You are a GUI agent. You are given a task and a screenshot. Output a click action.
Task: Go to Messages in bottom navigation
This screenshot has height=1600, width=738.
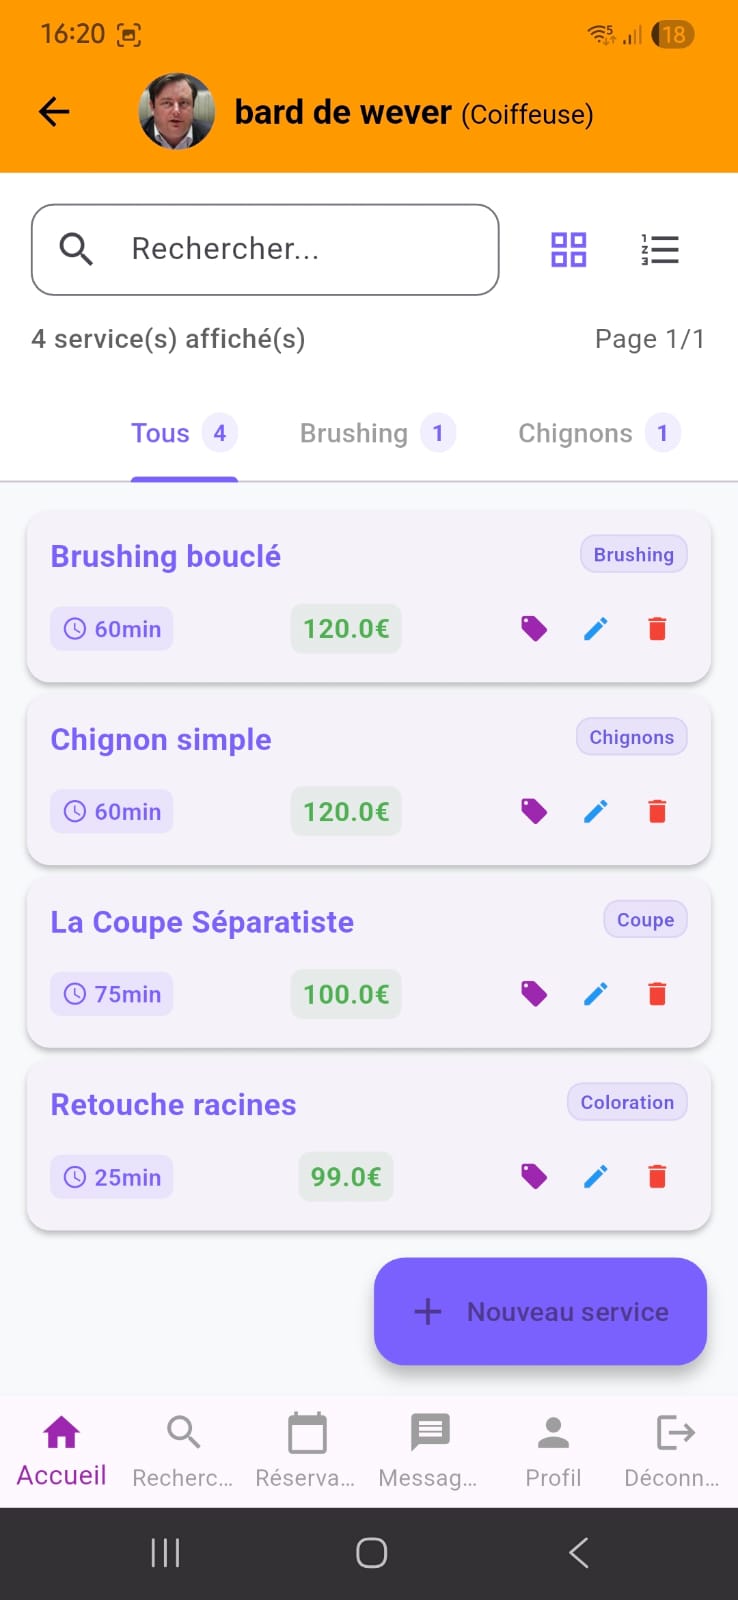[x=429, y=1450]
